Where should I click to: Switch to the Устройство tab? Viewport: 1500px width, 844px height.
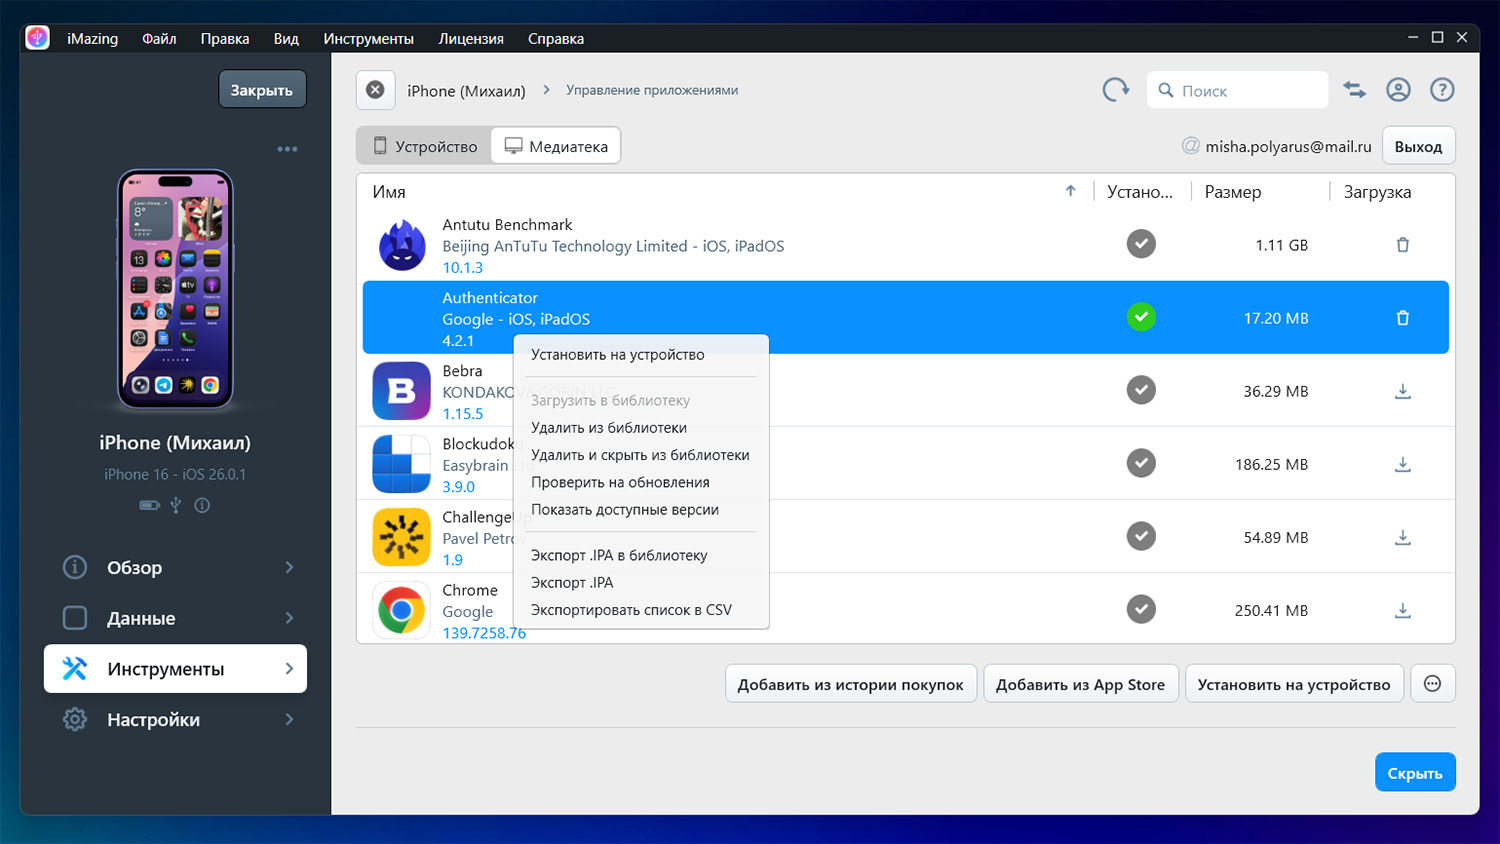[425, 146]
